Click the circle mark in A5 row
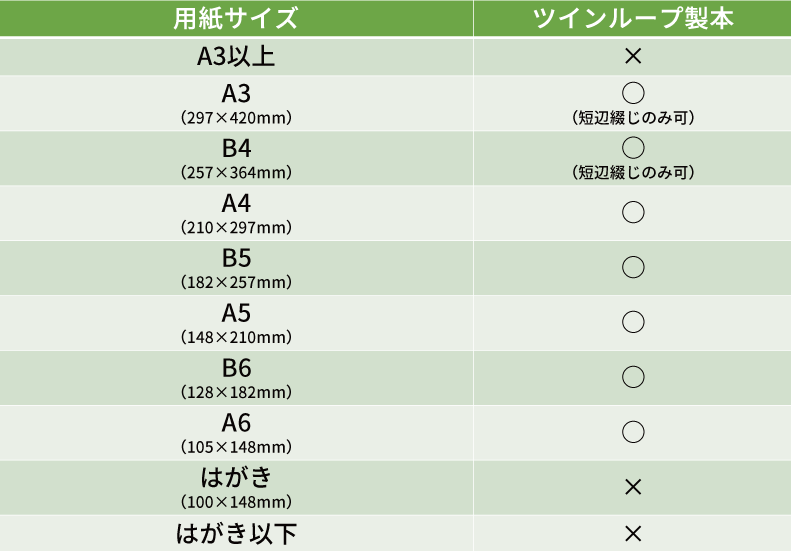The image size is (791, 551). click(632, 322)
